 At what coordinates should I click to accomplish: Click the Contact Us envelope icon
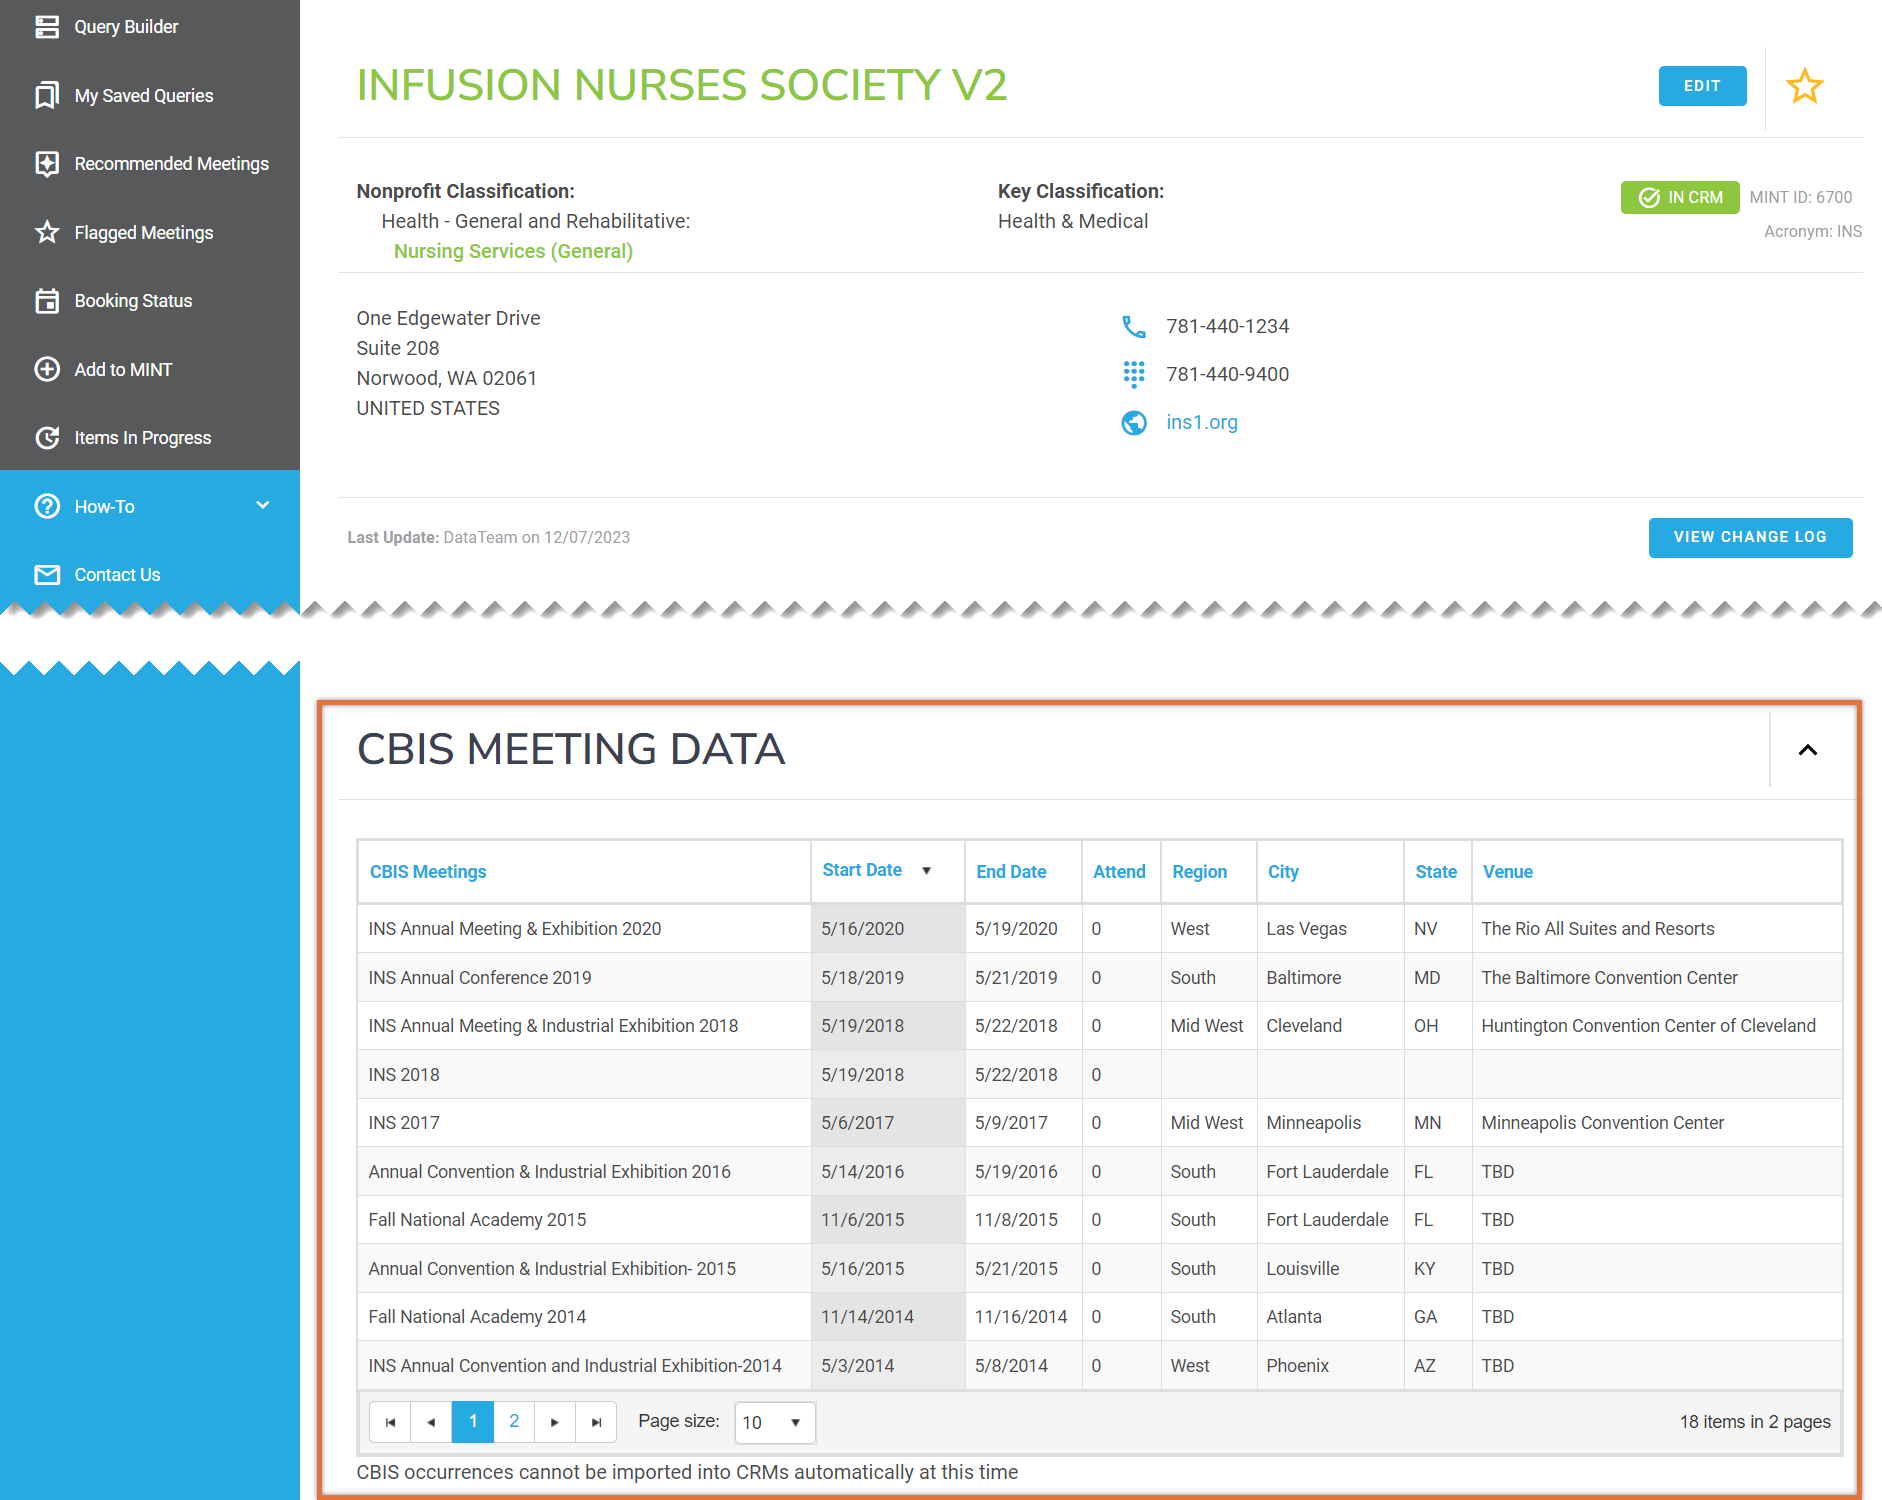point(47,575)
